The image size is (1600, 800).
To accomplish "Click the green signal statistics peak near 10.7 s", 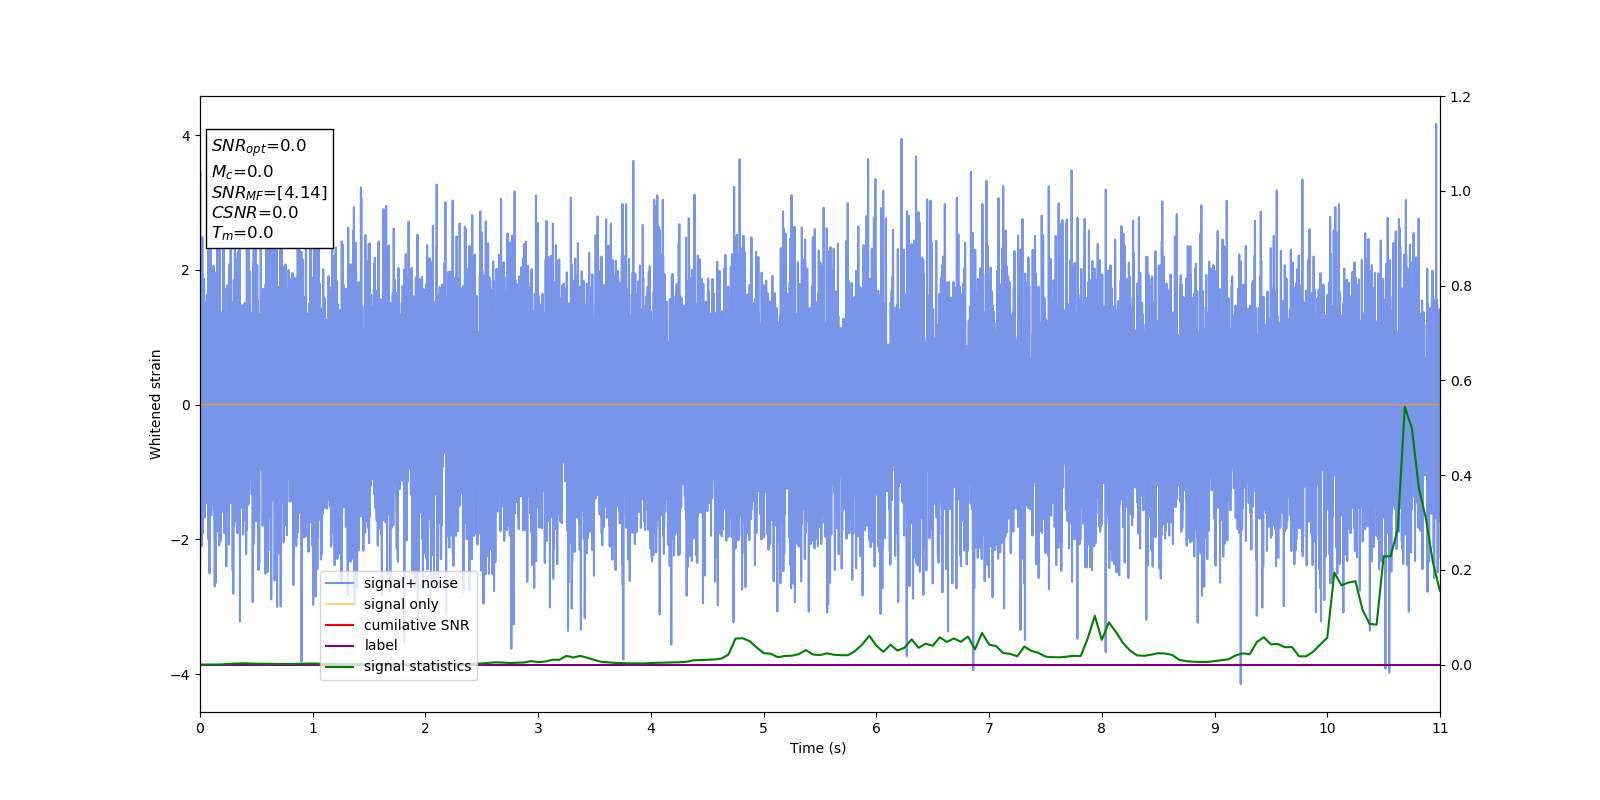I will [1405, 407].
